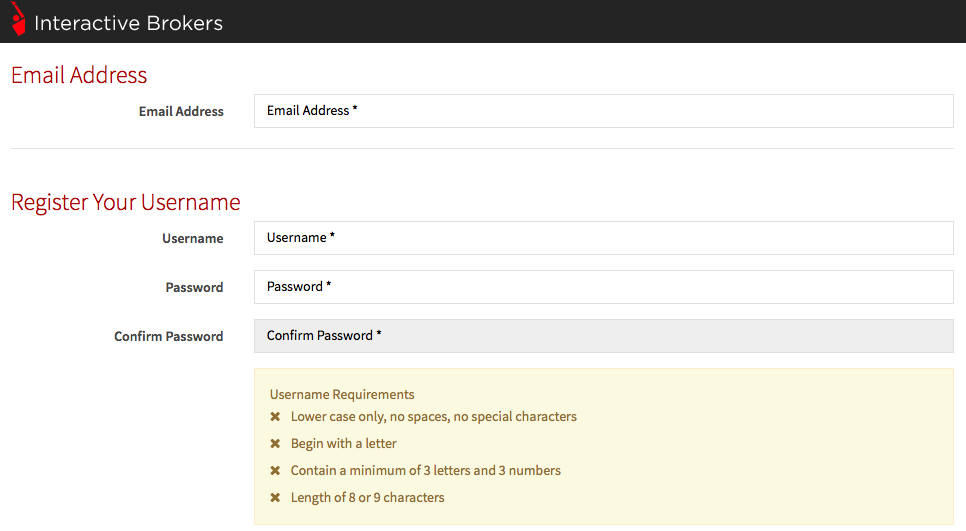Image resolution: width=966 pixels, height=531 pixels.
Task: Click X icon beside minimum 3 letters requirement
Action: (x=275, y=471)
